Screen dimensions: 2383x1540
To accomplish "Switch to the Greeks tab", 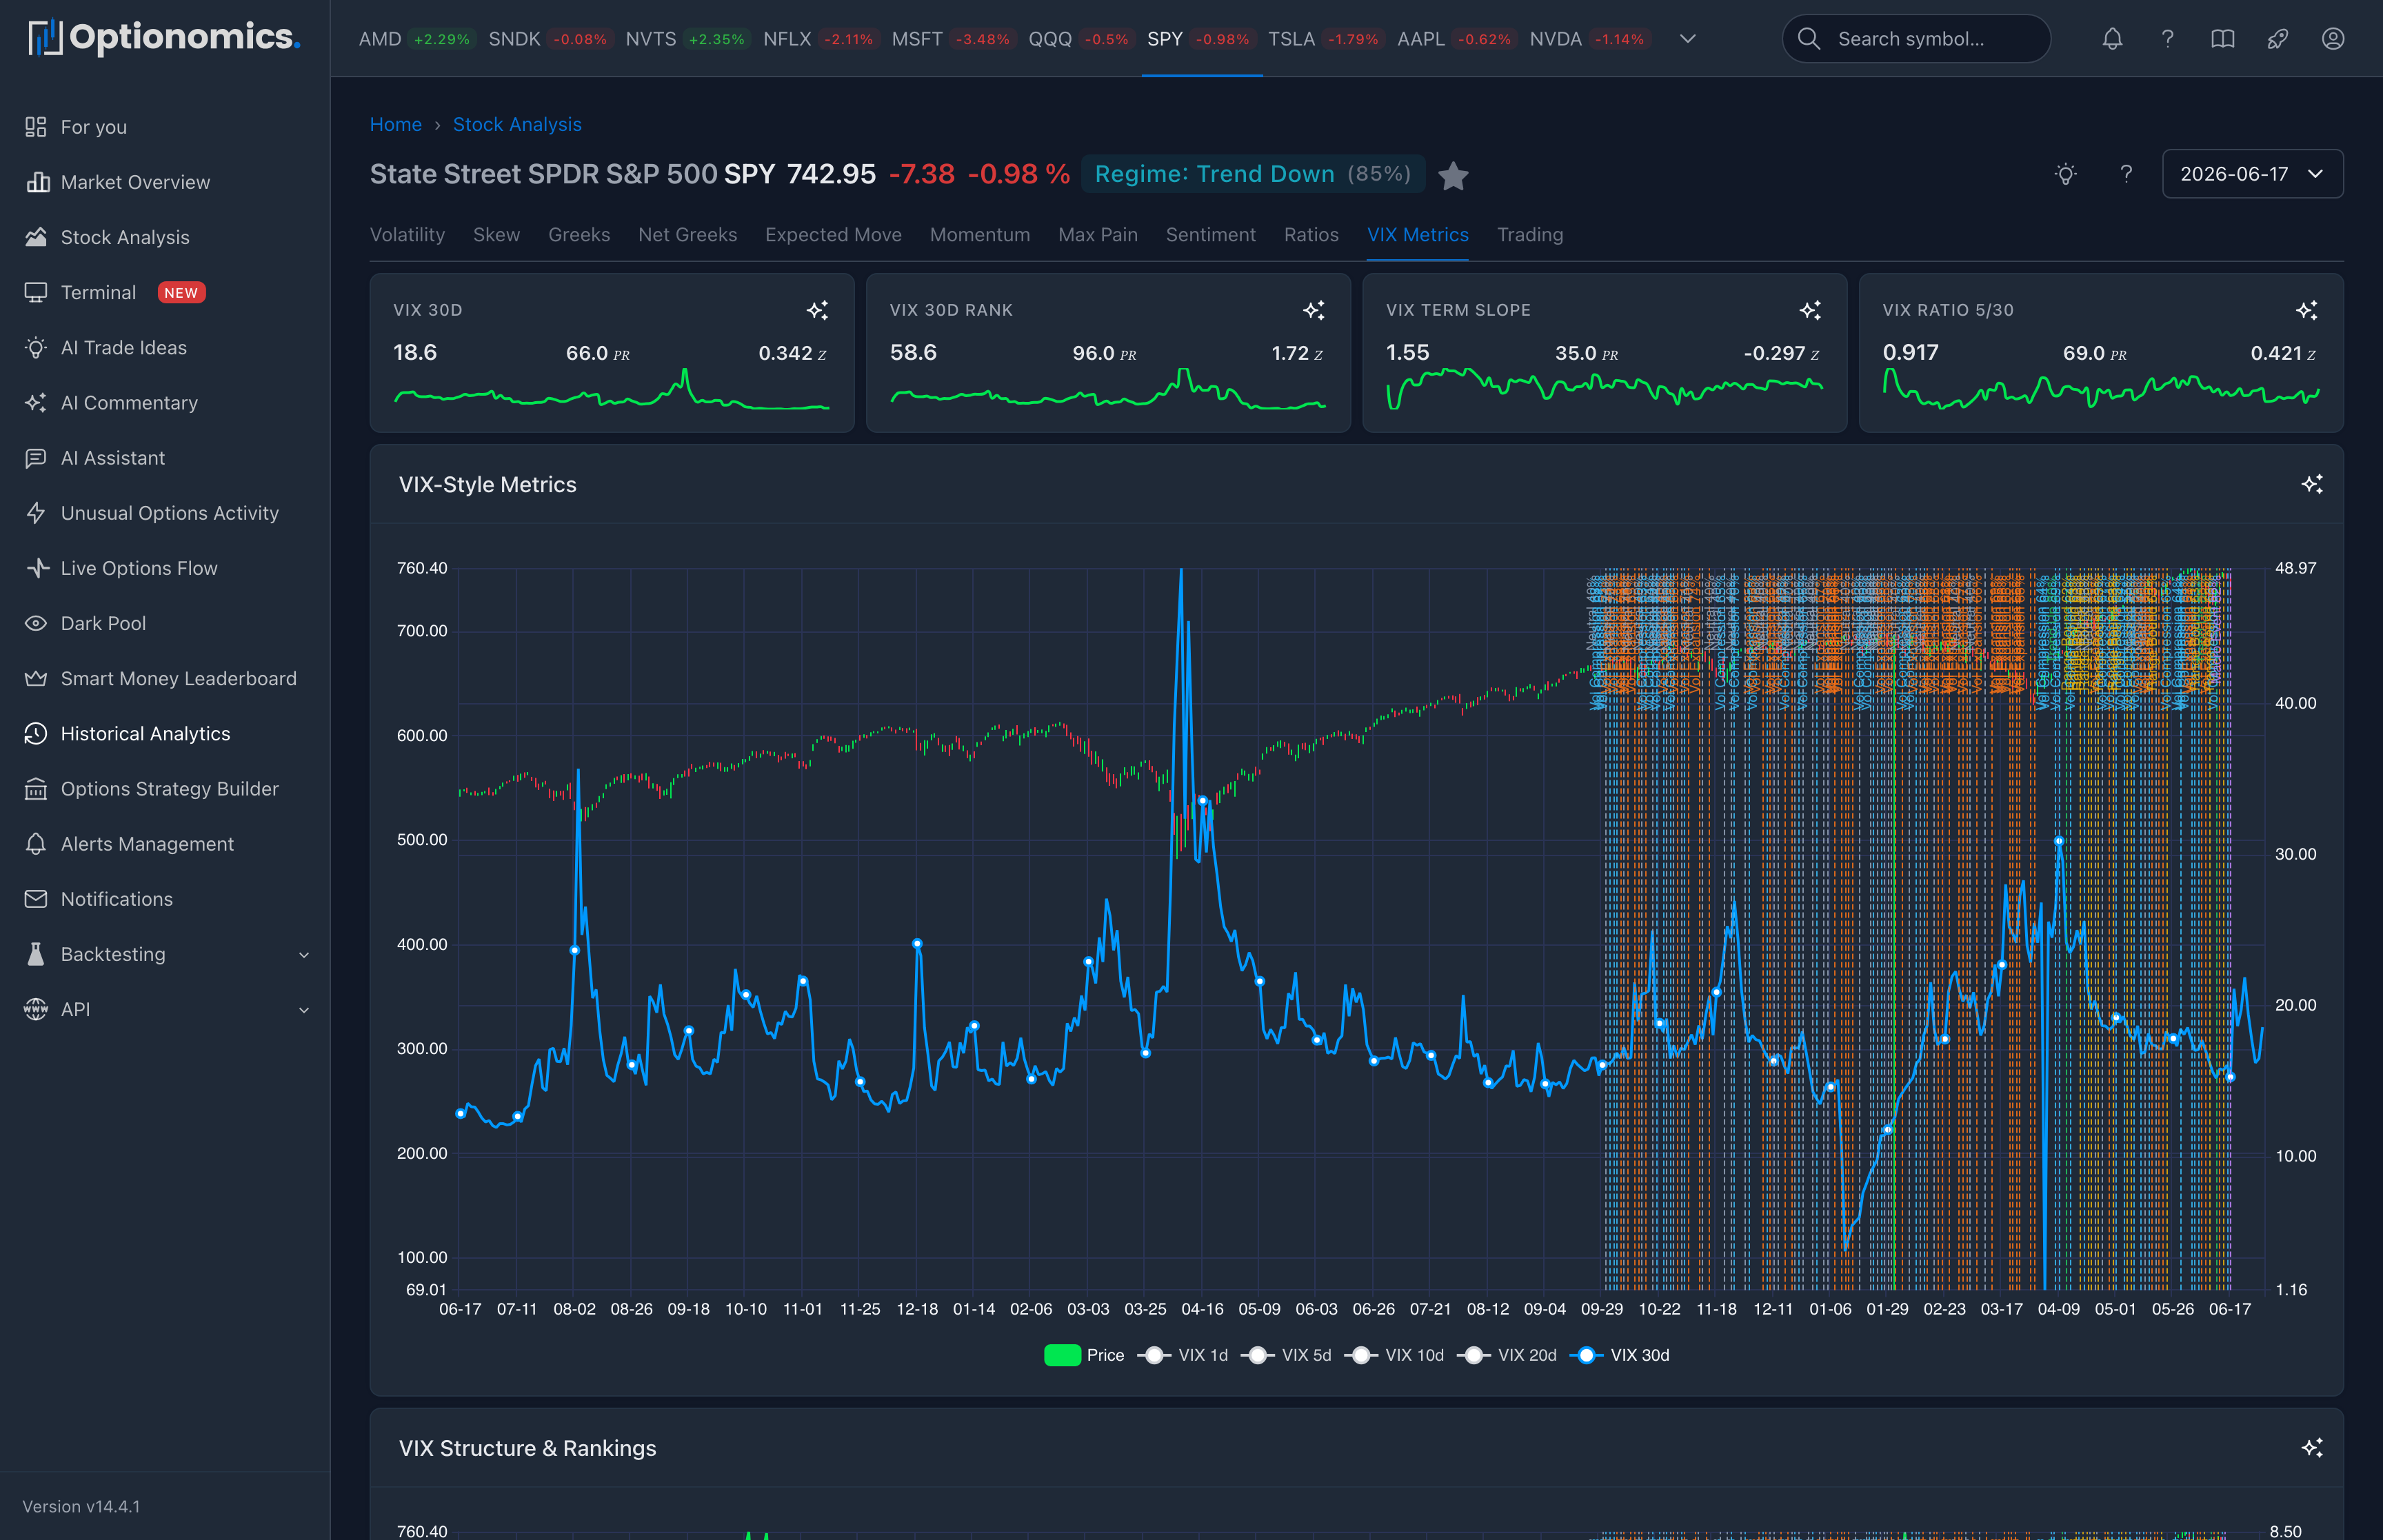I will (x=579, y=235).
